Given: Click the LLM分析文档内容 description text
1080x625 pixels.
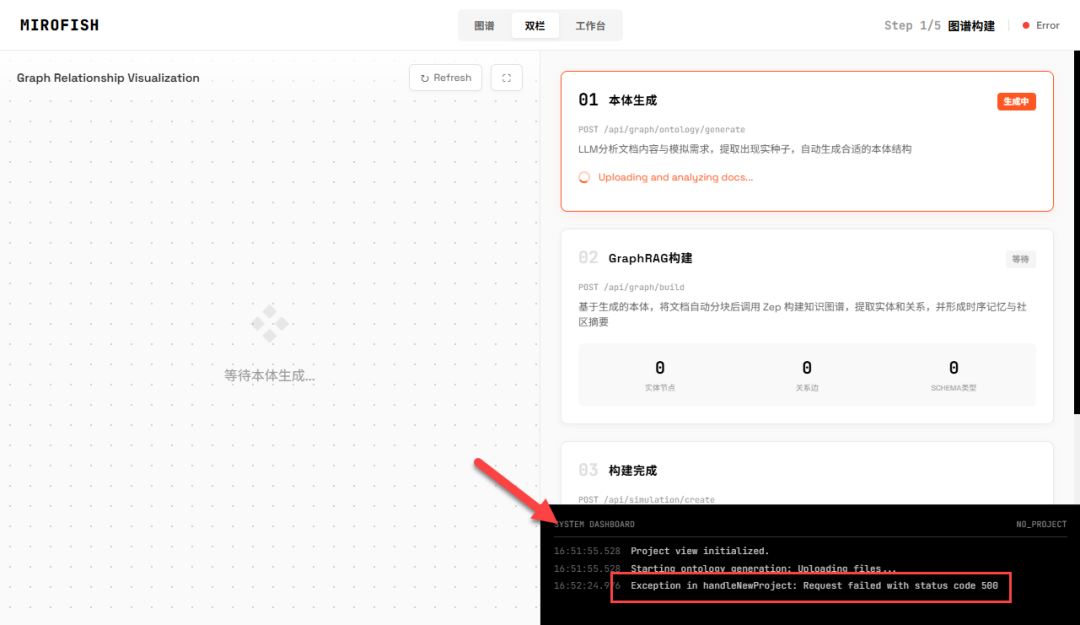Looking at the screenshot, I should (x=745, y=149).
